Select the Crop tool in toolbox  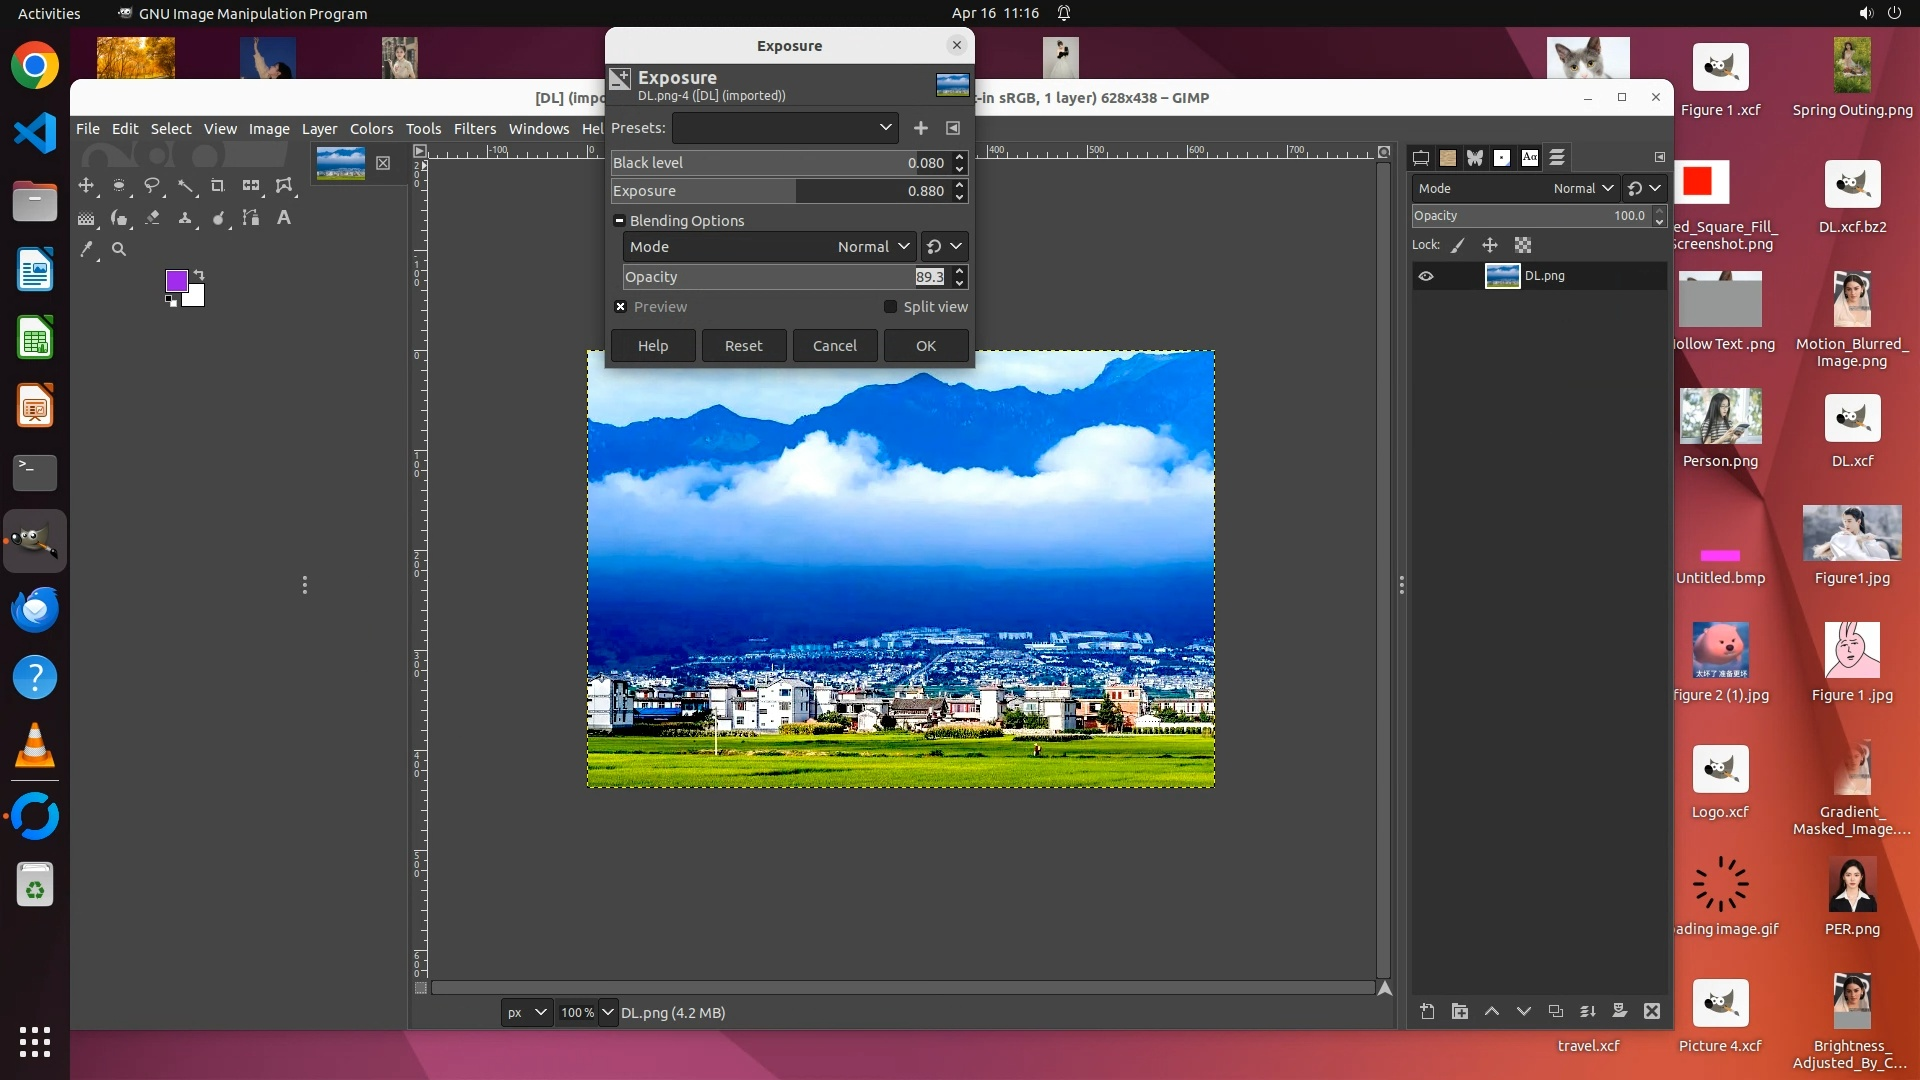217,186
